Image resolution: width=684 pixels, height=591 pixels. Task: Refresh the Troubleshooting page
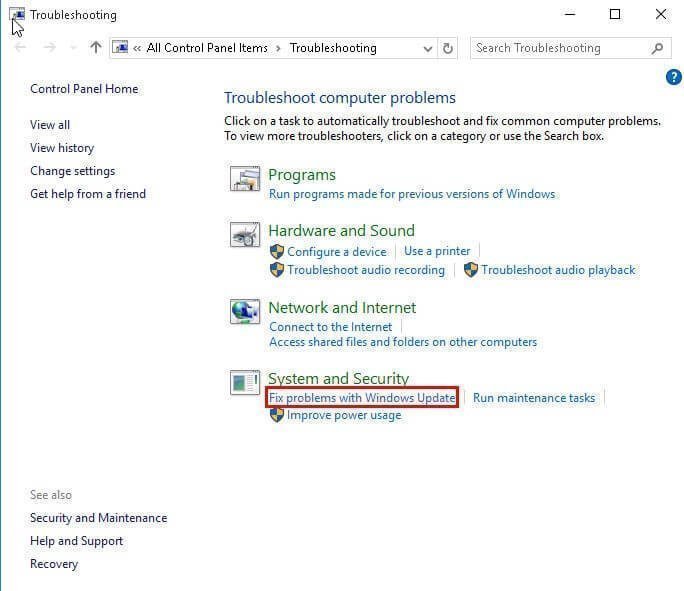(448, 48)
